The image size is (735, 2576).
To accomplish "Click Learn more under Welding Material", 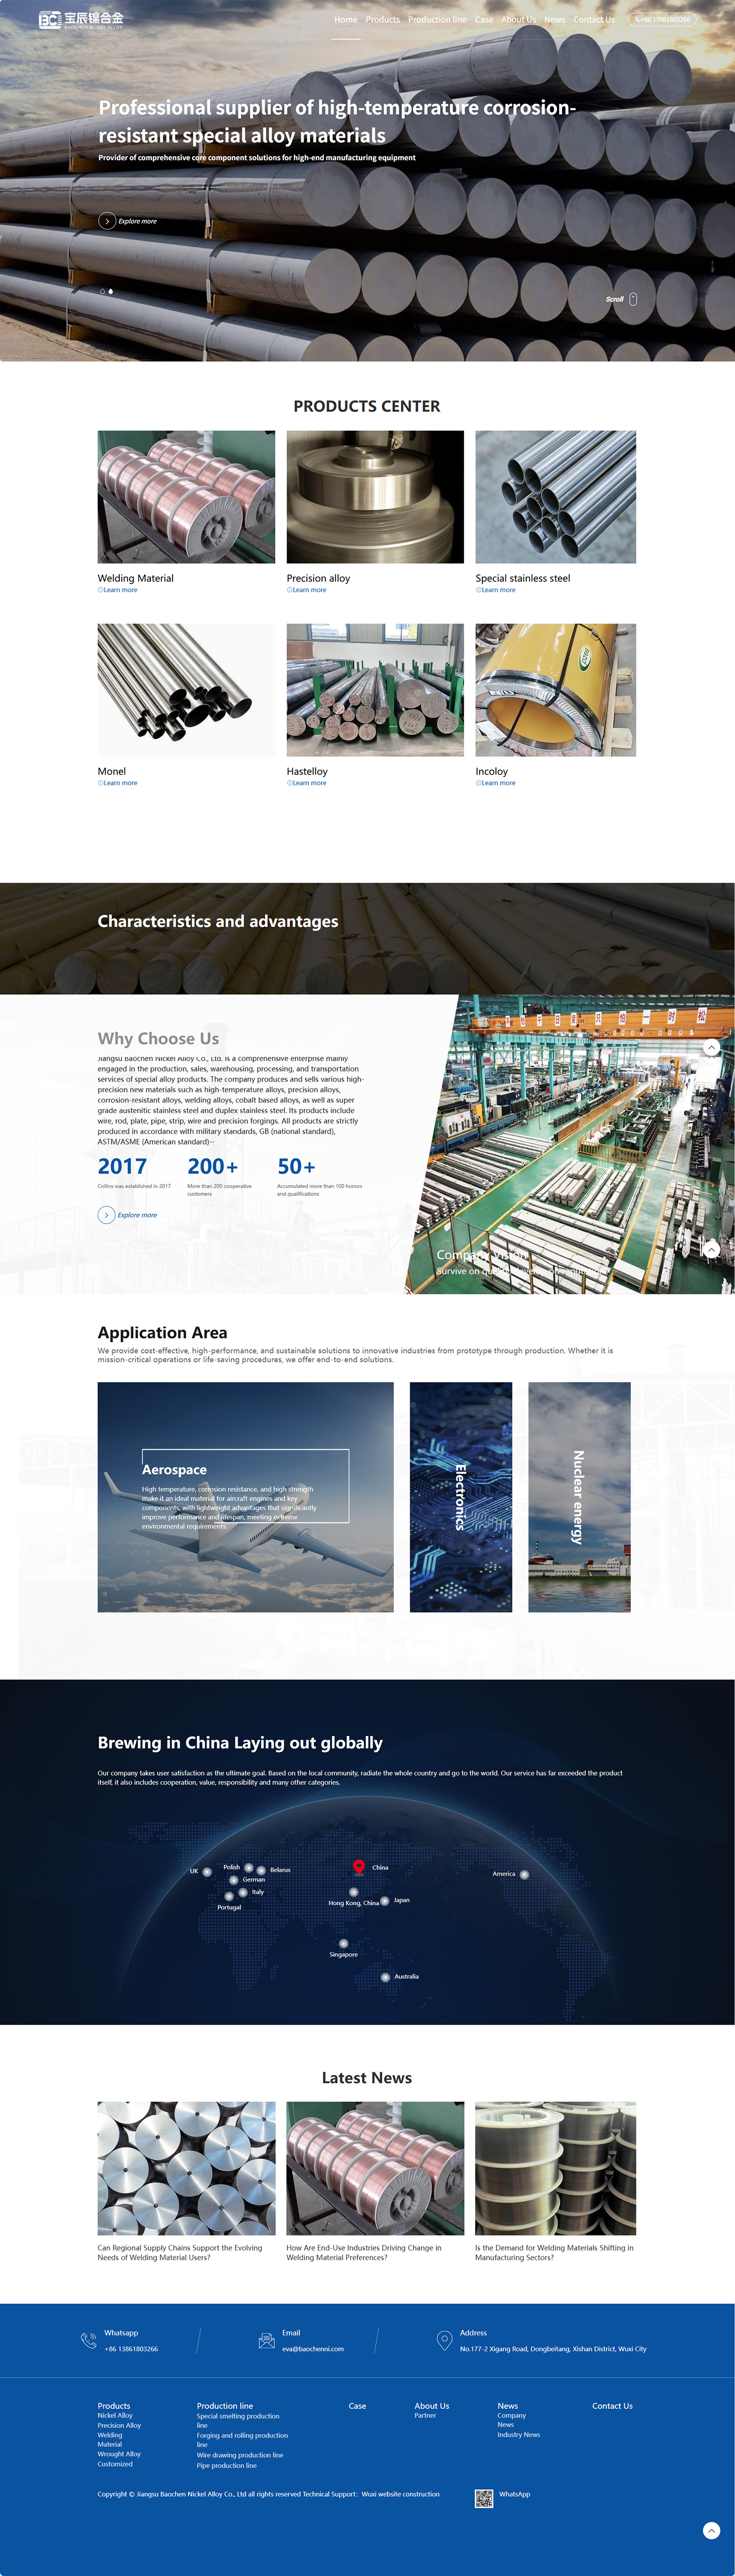I will coord(118,590).
